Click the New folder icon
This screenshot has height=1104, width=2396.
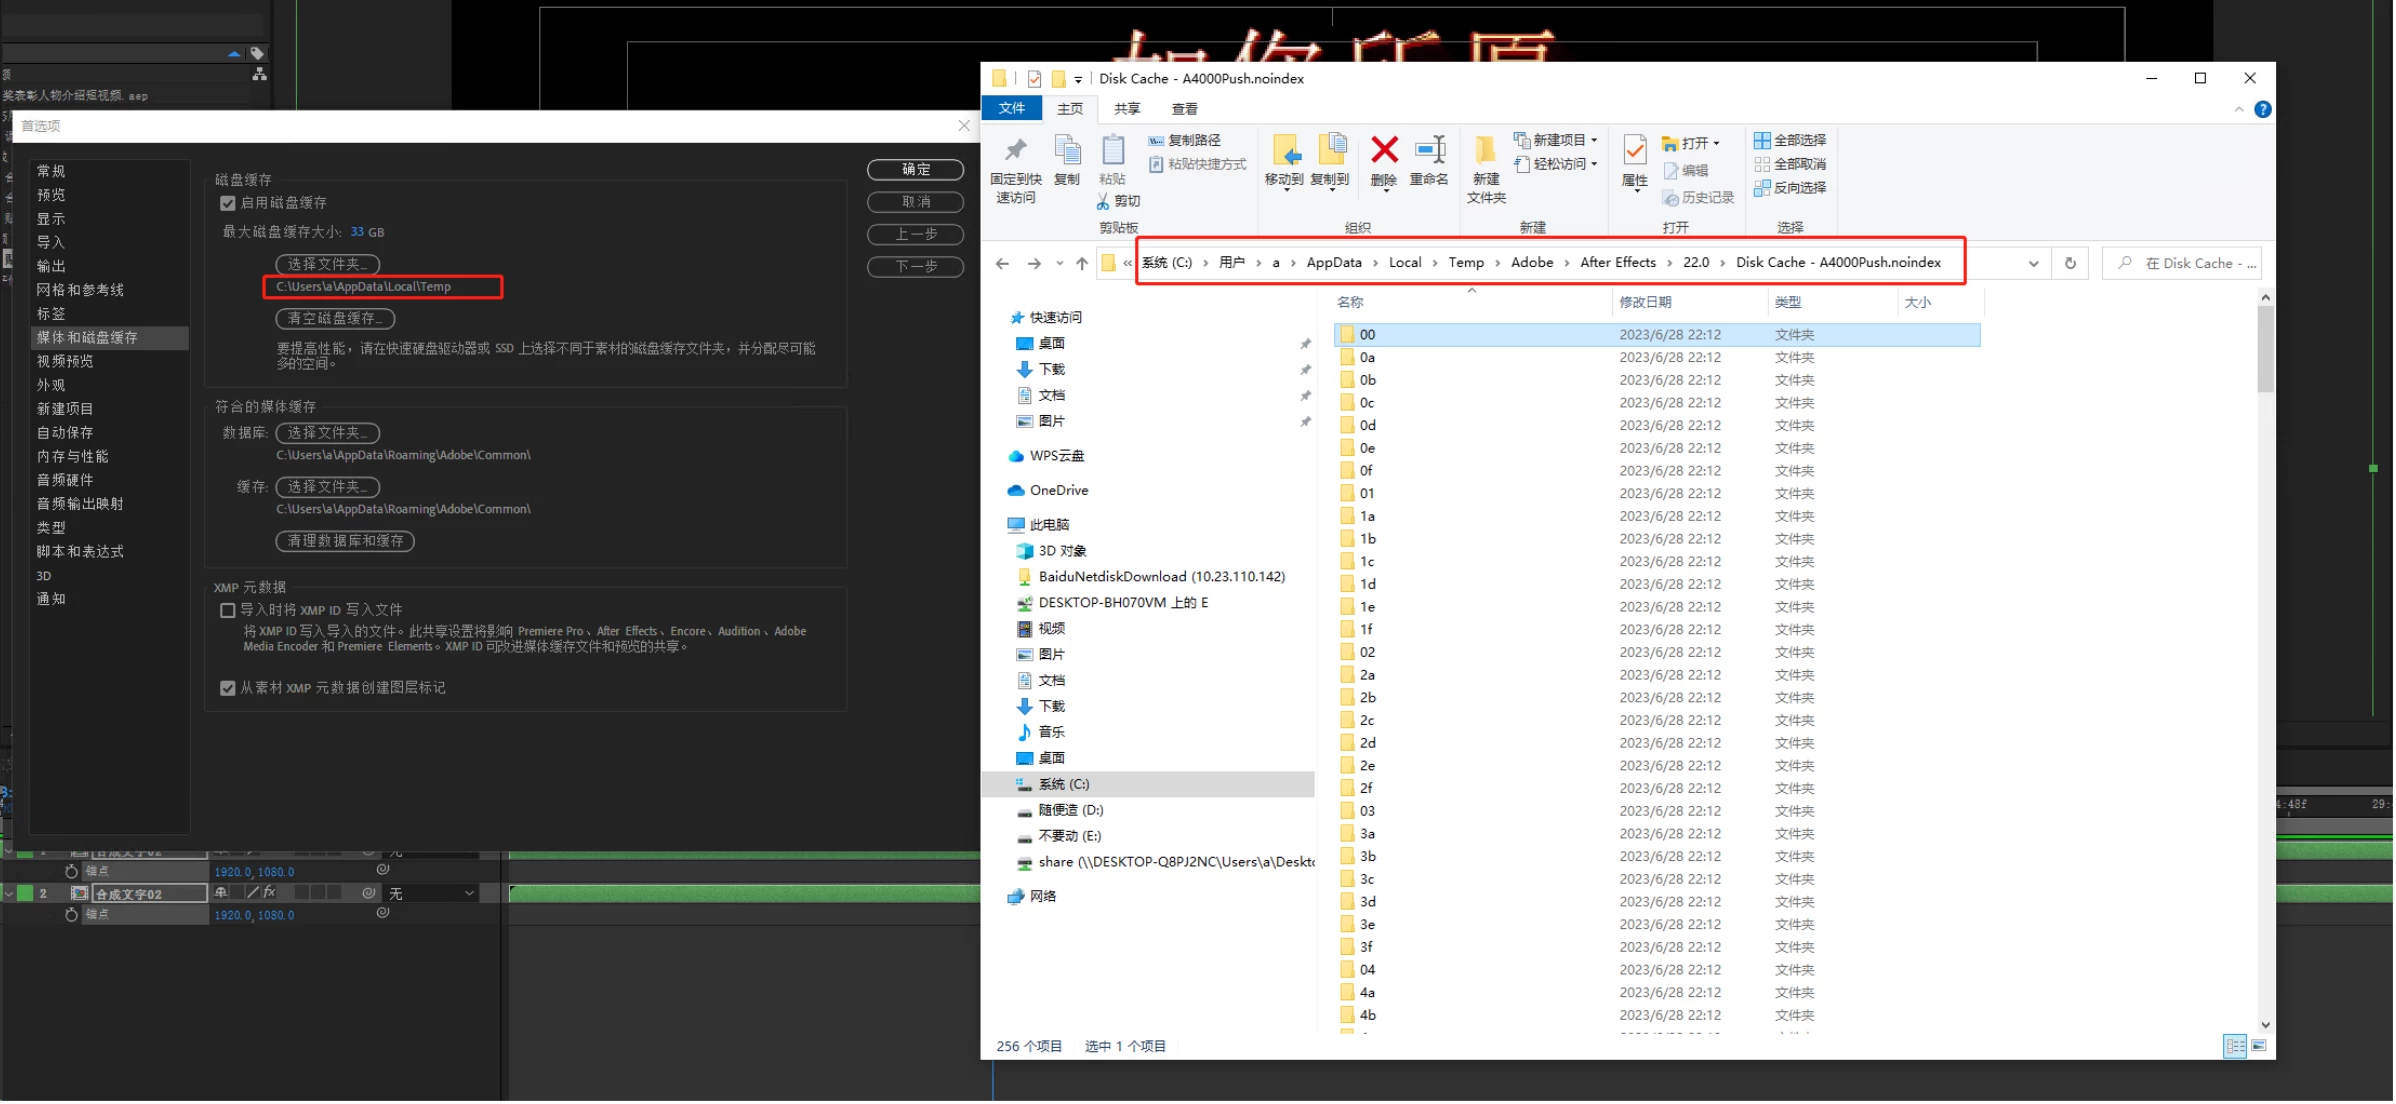1486,152
